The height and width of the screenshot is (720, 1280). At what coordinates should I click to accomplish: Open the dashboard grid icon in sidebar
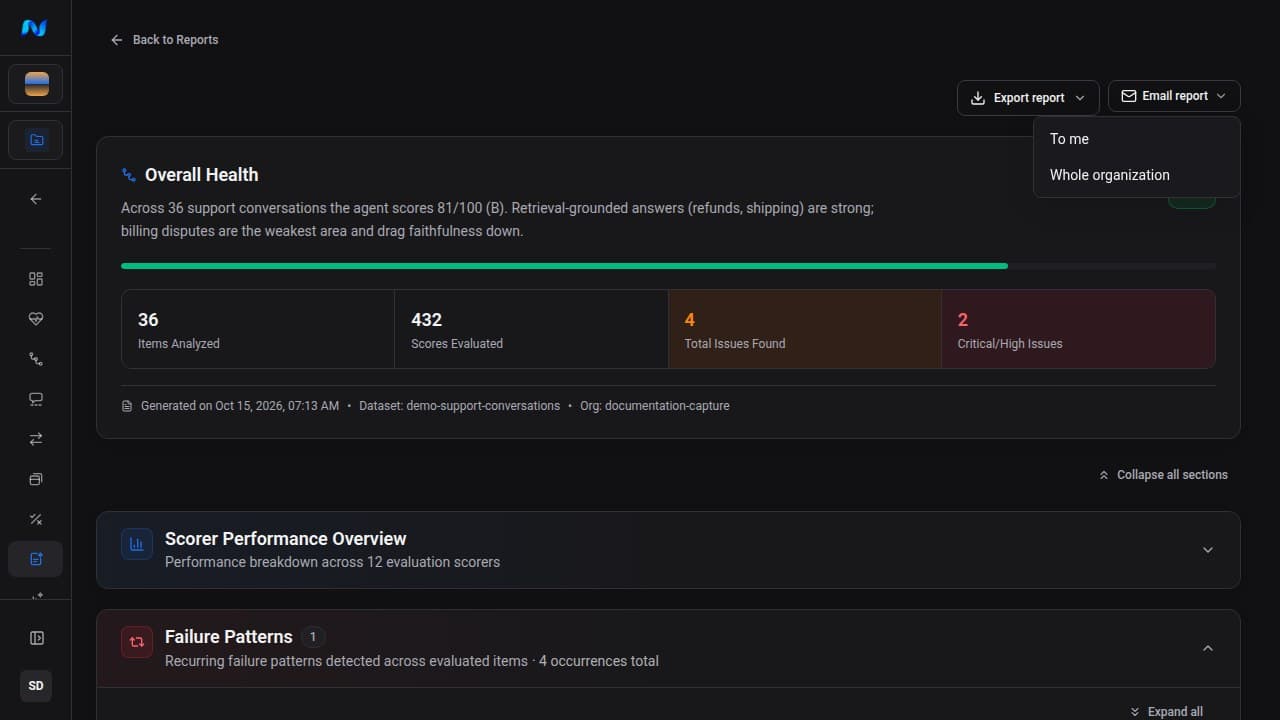click(36, 279)
